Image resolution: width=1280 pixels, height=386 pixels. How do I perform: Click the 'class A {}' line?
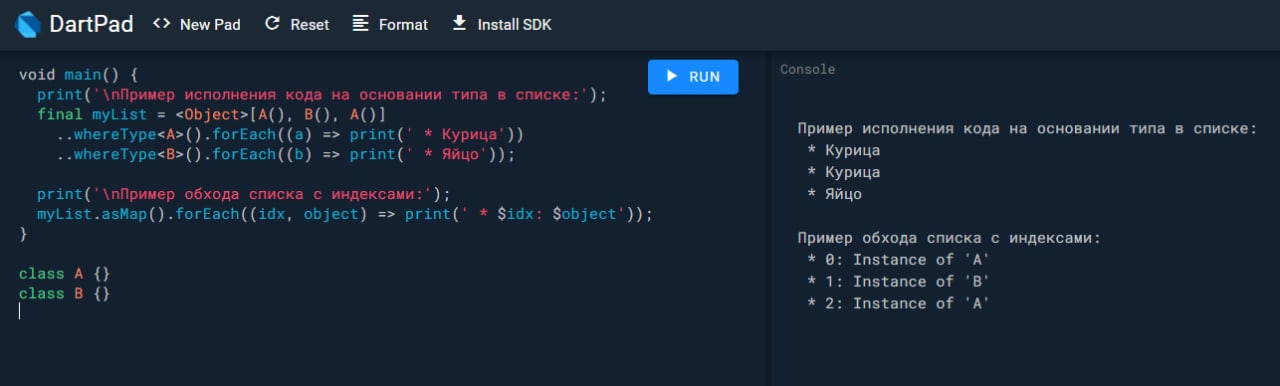[65, 273]
